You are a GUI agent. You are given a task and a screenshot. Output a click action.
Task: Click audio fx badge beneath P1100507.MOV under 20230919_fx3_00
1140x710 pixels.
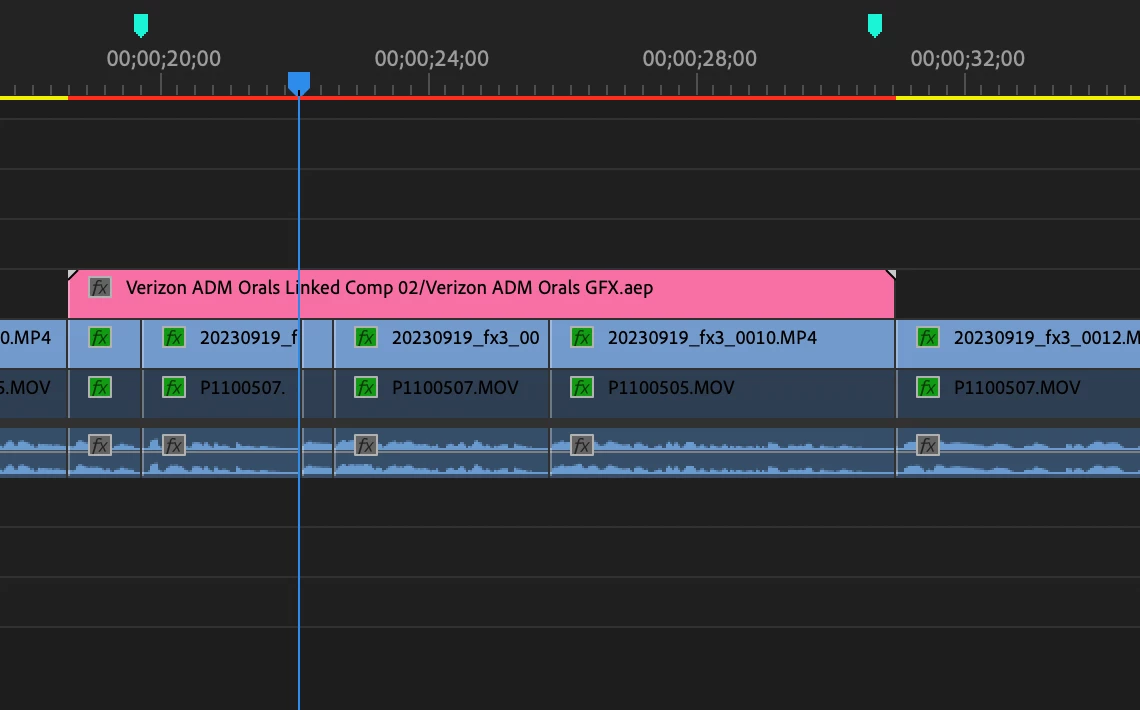click(x=366, y=445)
